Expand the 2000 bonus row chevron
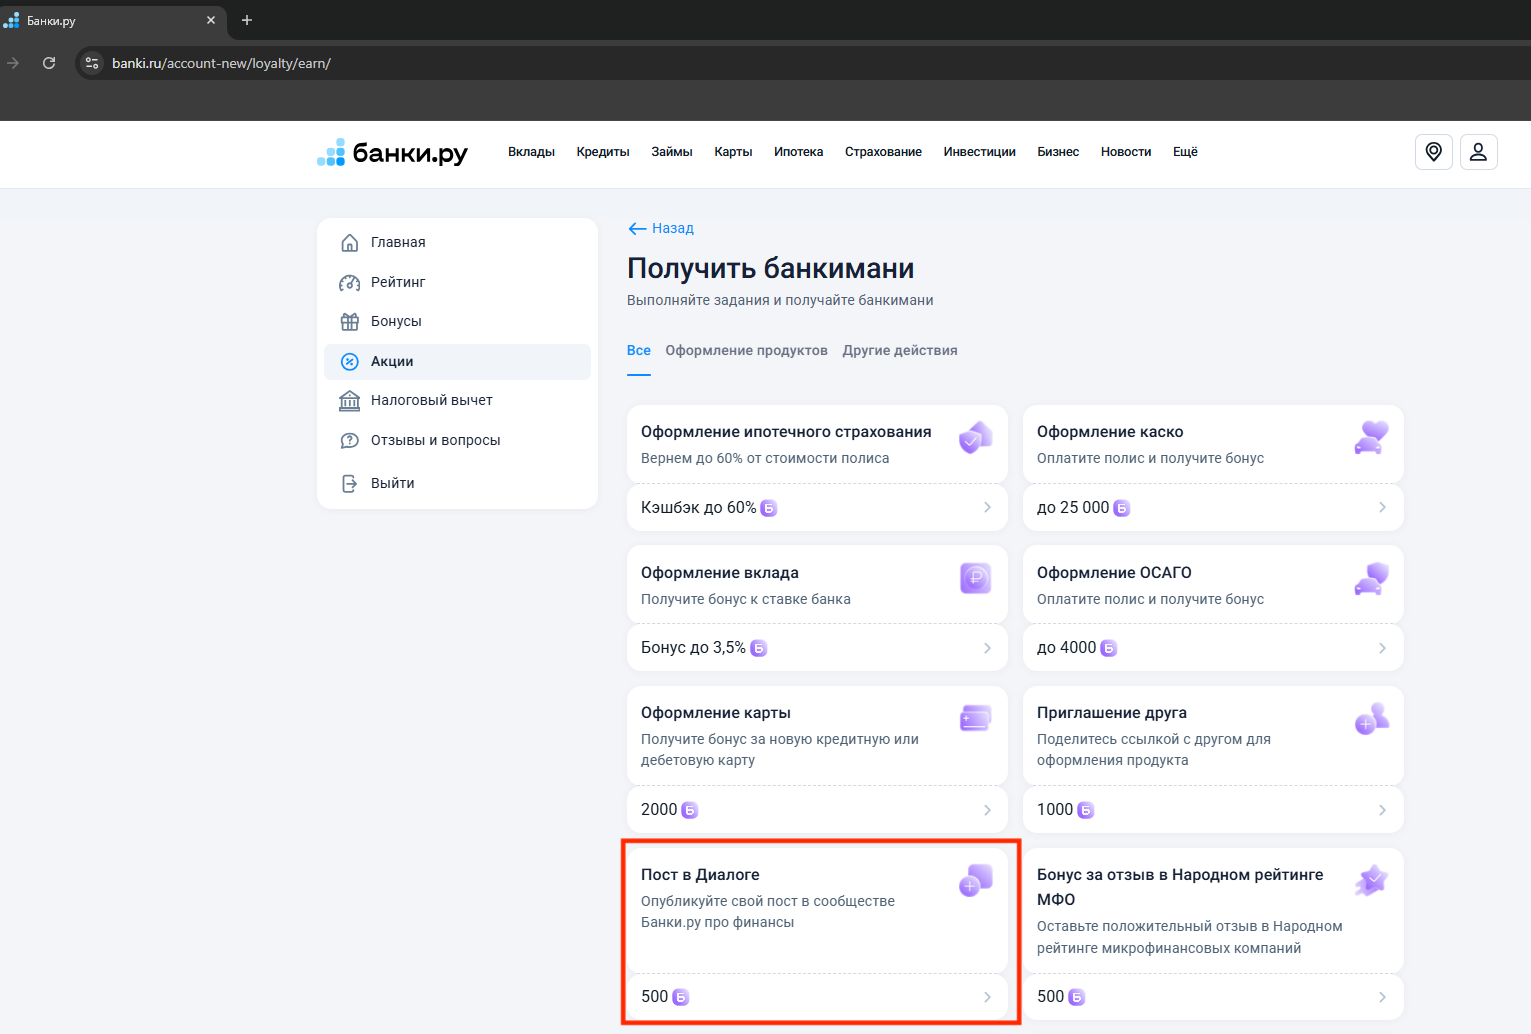Image resolution: width=1531 pixels, height=1034 pixels. coord(987,810)
